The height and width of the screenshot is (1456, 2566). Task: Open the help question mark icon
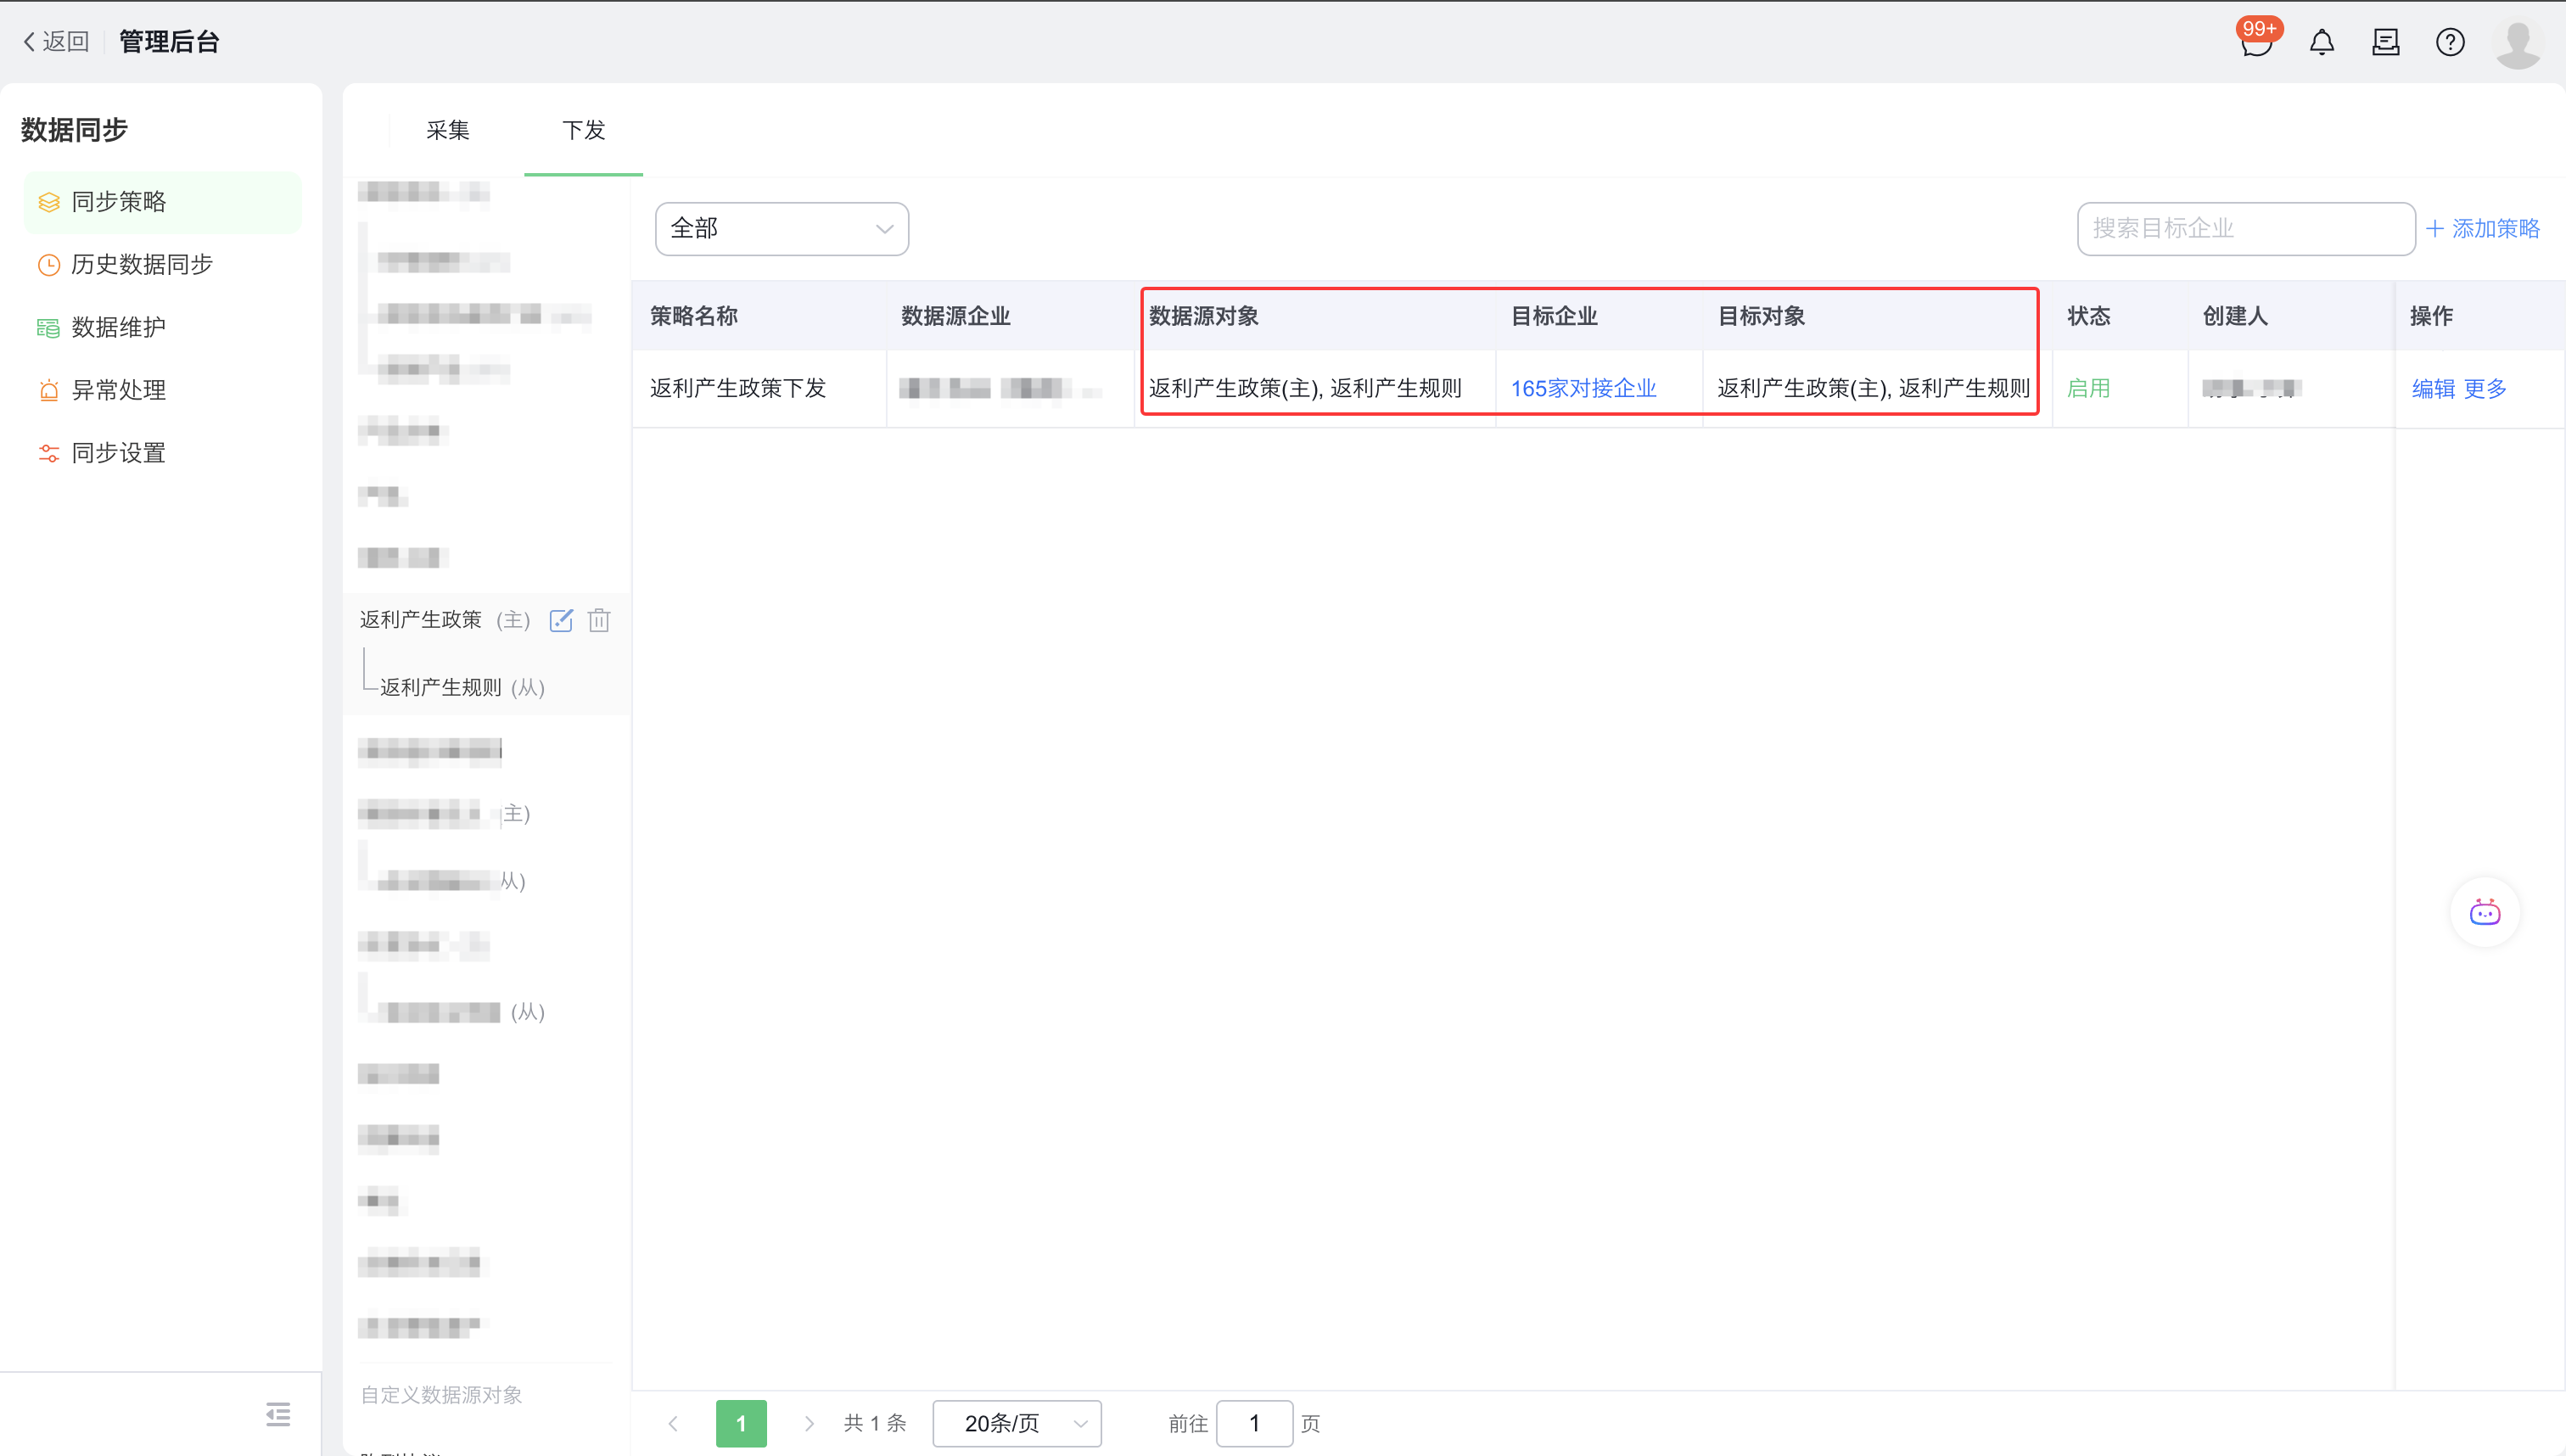click(2449, 42)
